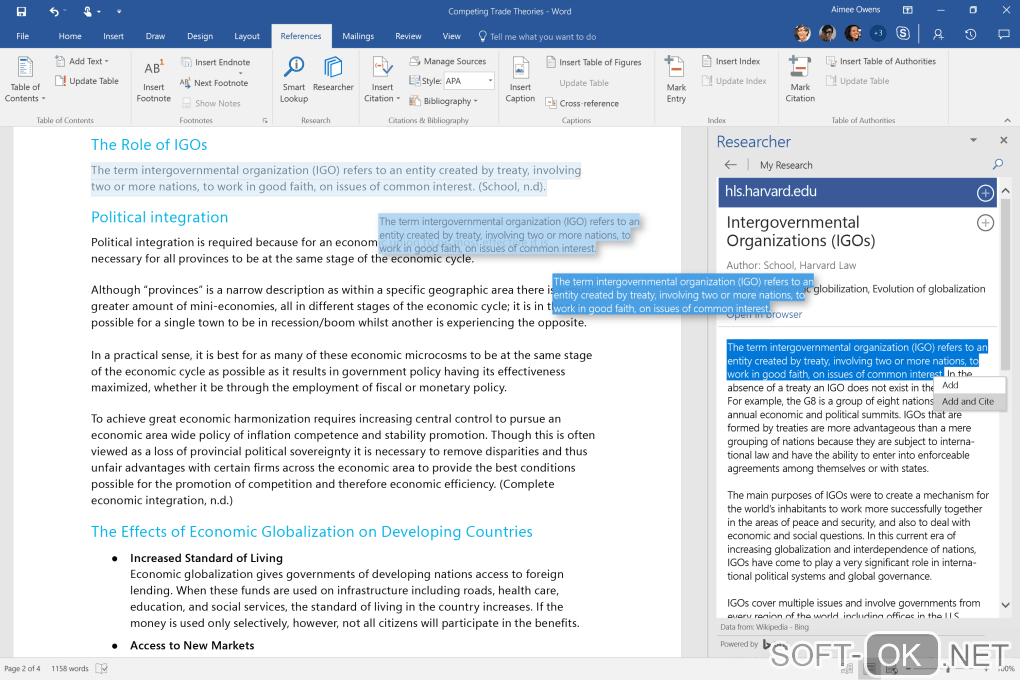
Task: Undo the last action in title bar
Action: click(x=54, y=11)
